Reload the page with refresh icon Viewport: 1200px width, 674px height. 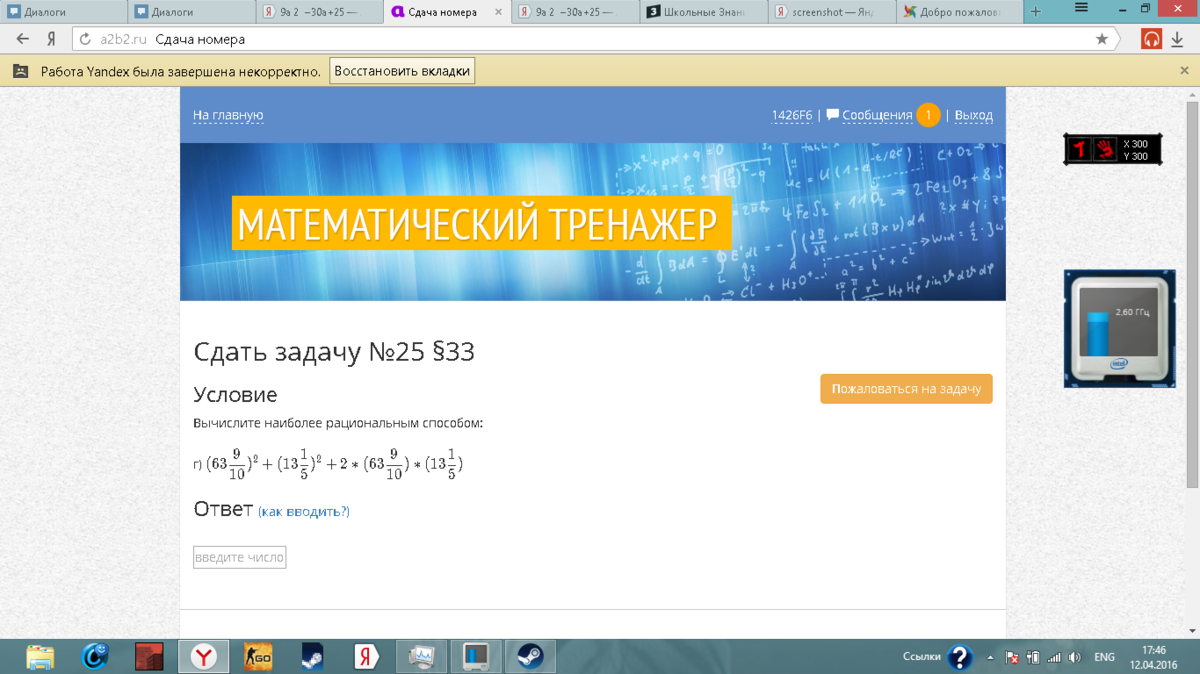[x=85, y=39]
